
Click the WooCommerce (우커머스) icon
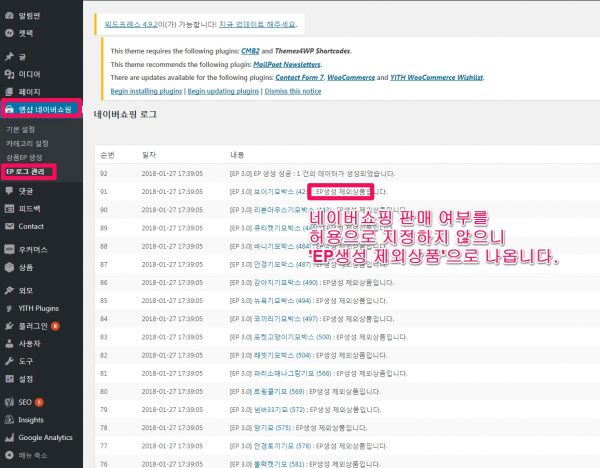9,249
